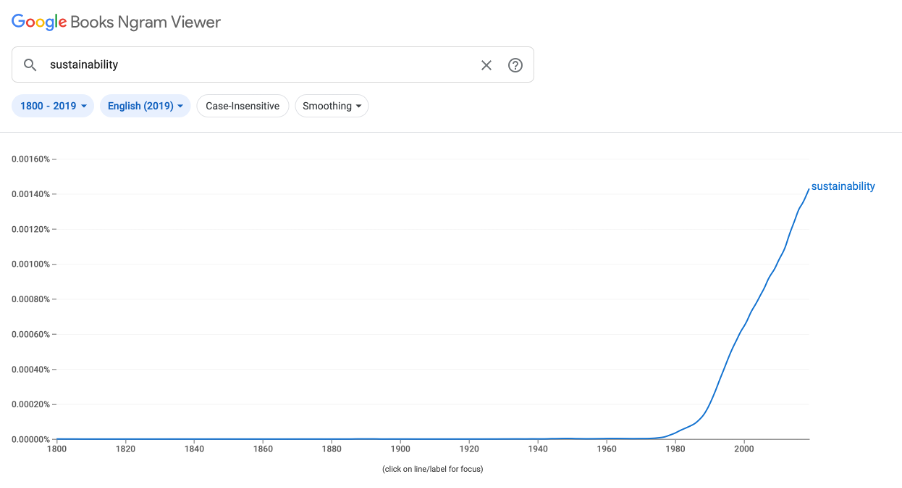Click the 1980 x-axis year label
Image resolution: width=902 pixels, height=488 pixels.
(x=675, y=449)
